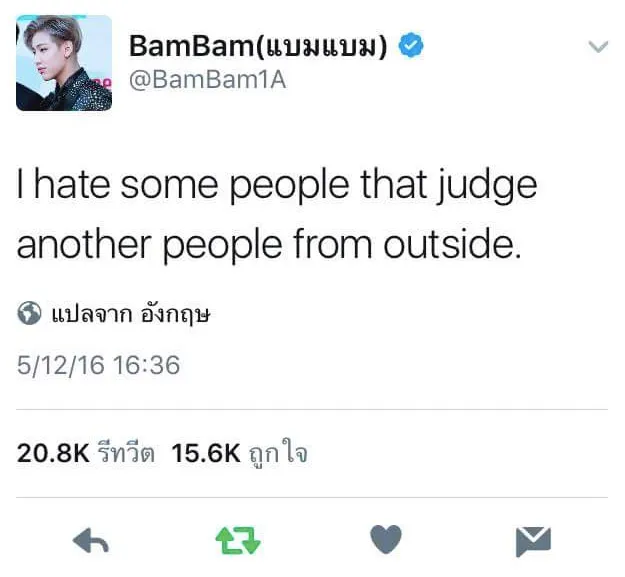Retweet using the green arrows icon

tap(238, 541)
